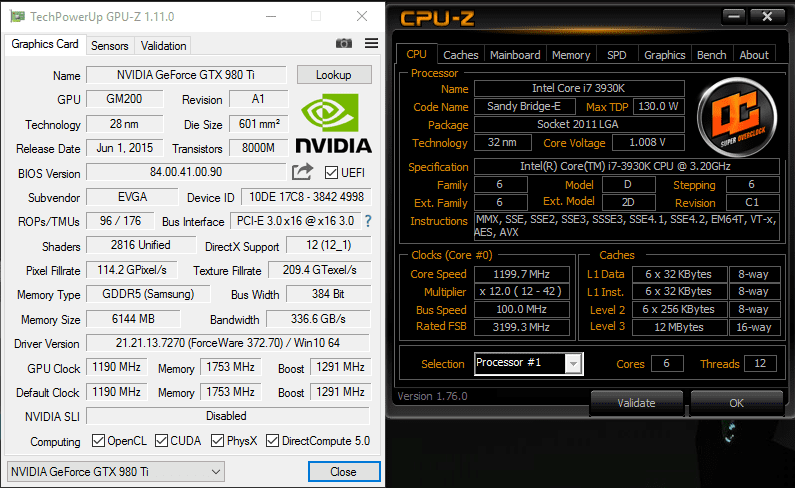Switch to the Sensors tab in GPU-Z

pos(110,46)
